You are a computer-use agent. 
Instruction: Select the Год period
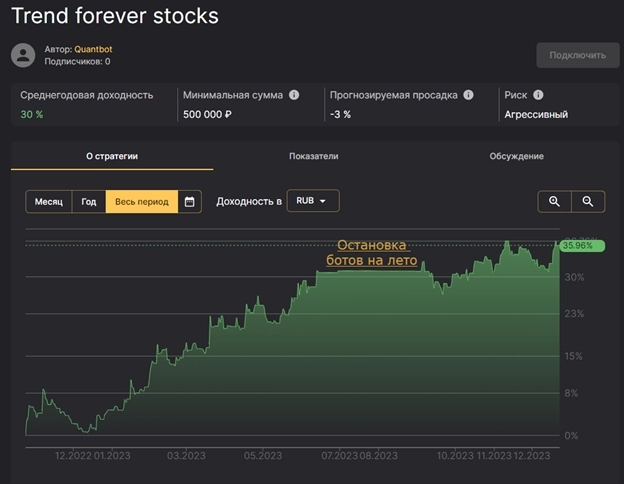(x=89, y=202)
